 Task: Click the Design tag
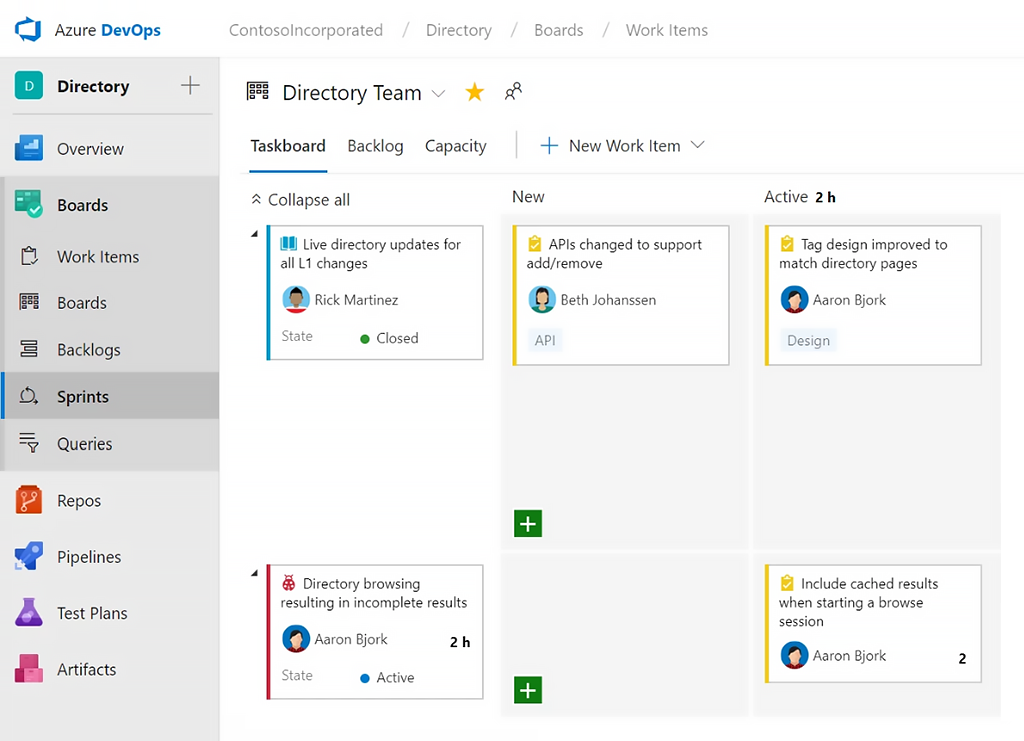coord(808,340)
